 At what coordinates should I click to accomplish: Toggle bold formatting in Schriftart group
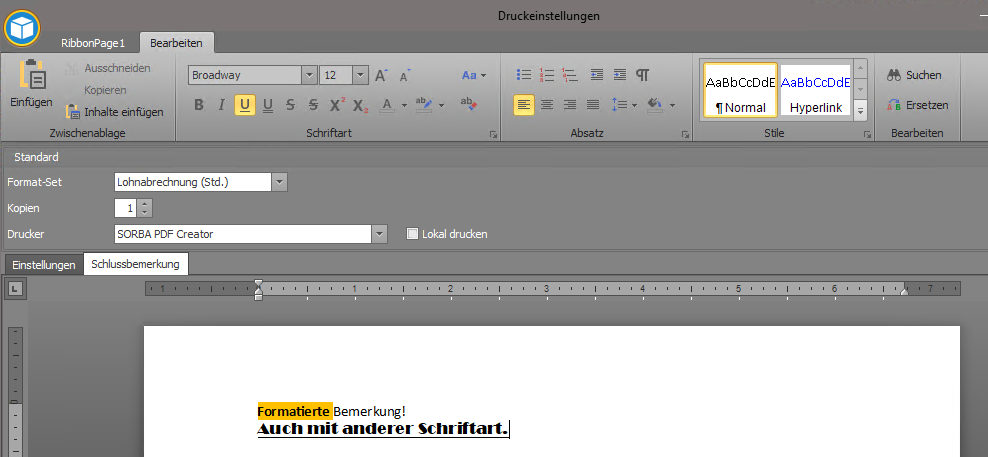click(x=198, y=105)
